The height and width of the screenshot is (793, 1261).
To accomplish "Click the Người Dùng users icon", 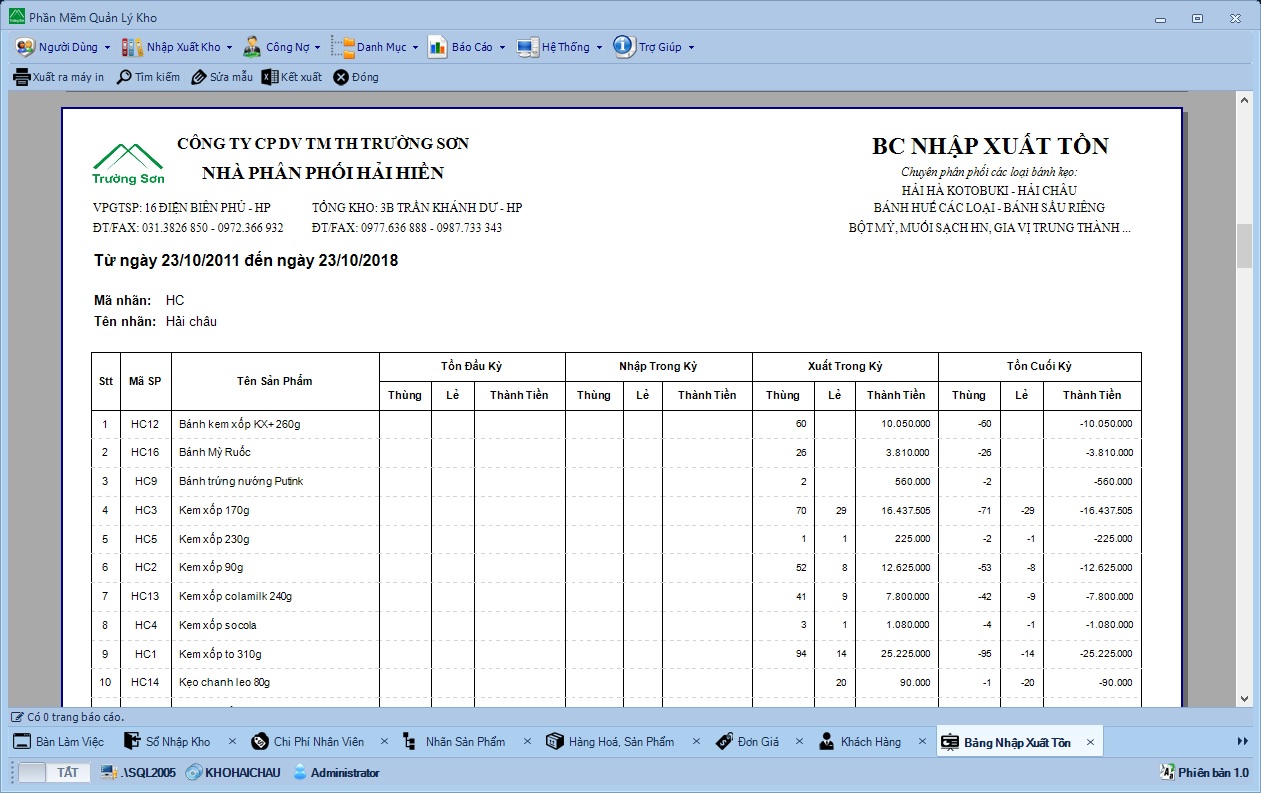I will pyautogui.click(x=25, y=47).
